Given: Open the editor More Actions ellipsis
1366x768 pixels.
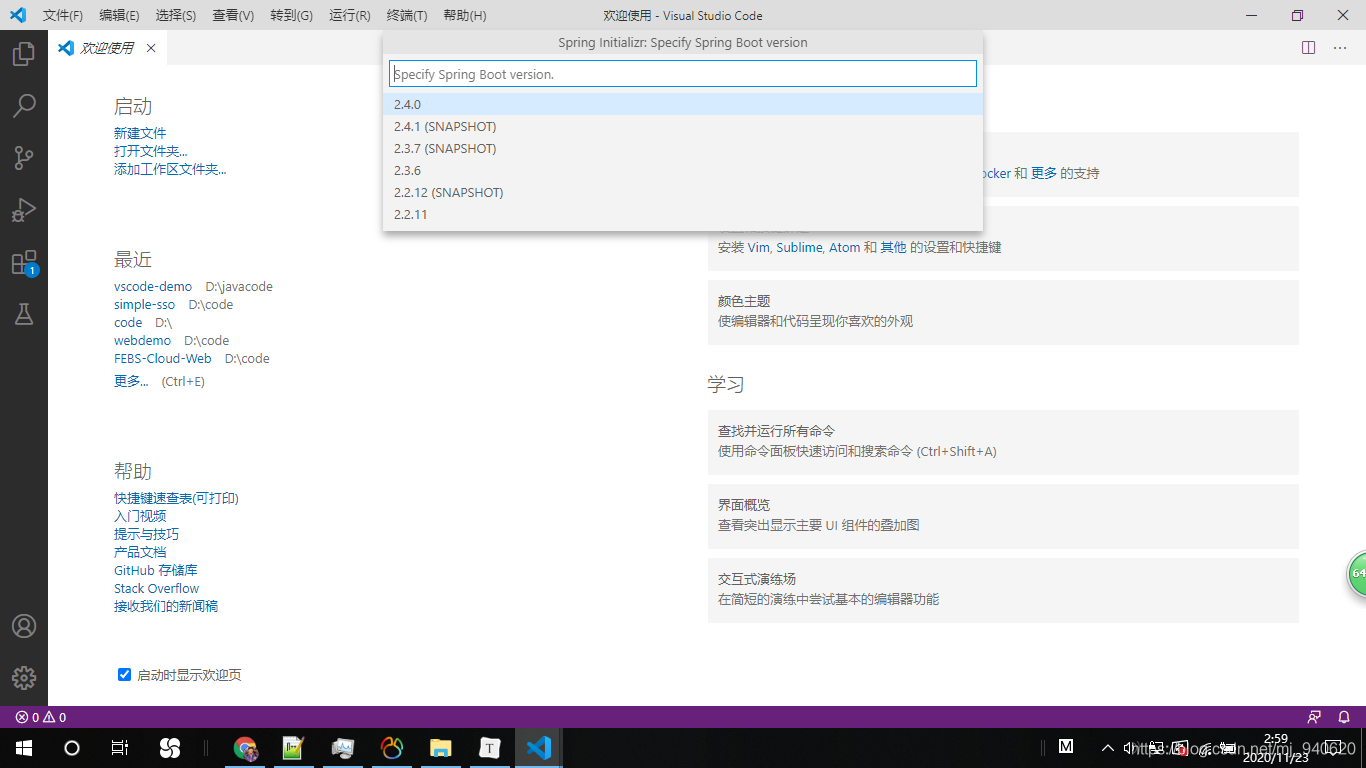Looking at the screenshot, I should (1340, 48).
